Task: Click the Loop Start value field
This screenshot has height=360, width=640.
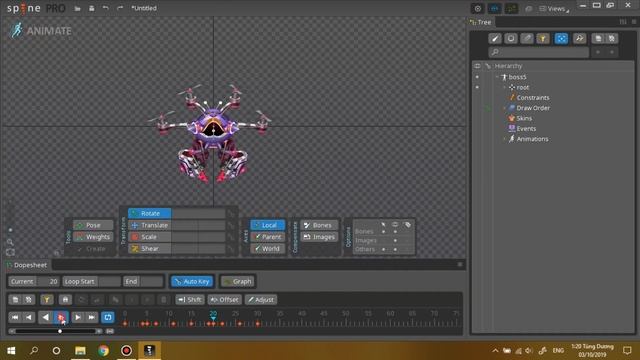Action: pyautogui.click(x=109, y=281)
